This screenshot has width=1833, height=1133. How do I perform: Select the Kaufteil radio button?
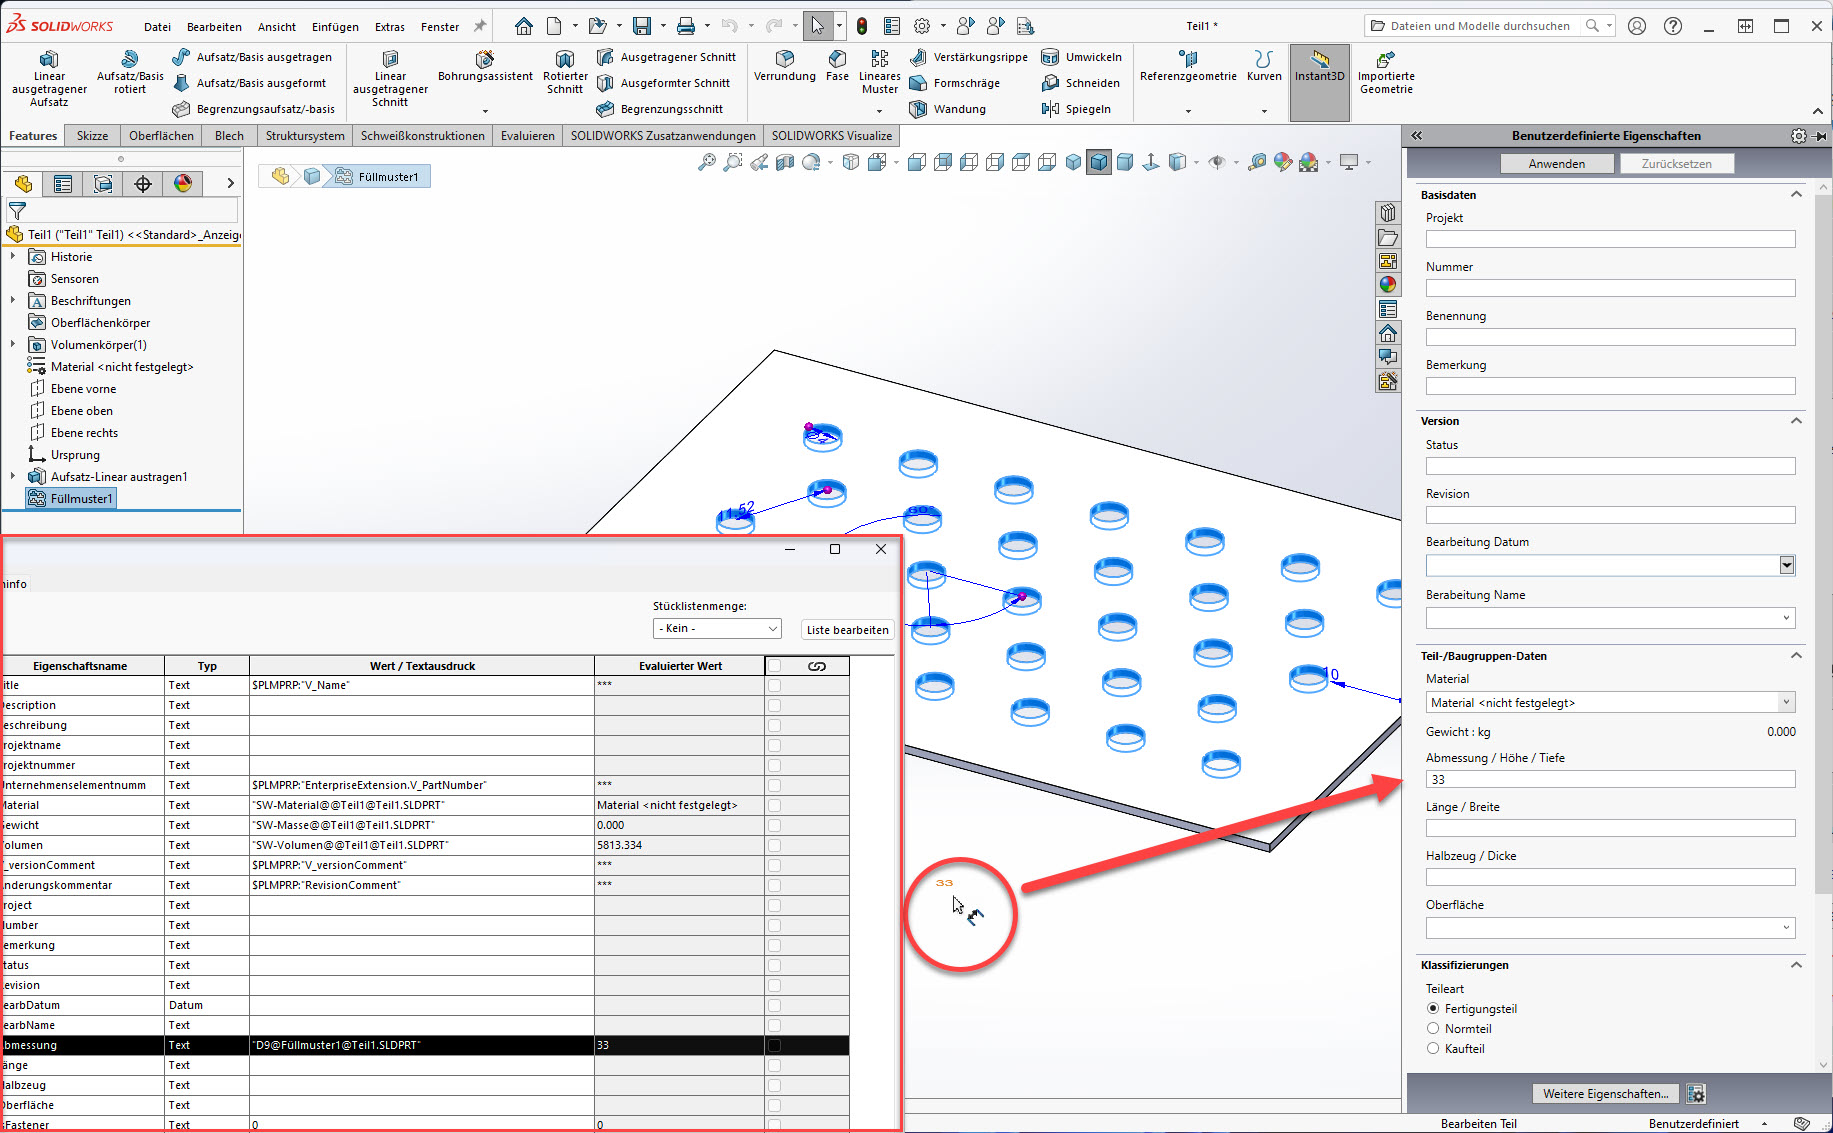1433,1048
